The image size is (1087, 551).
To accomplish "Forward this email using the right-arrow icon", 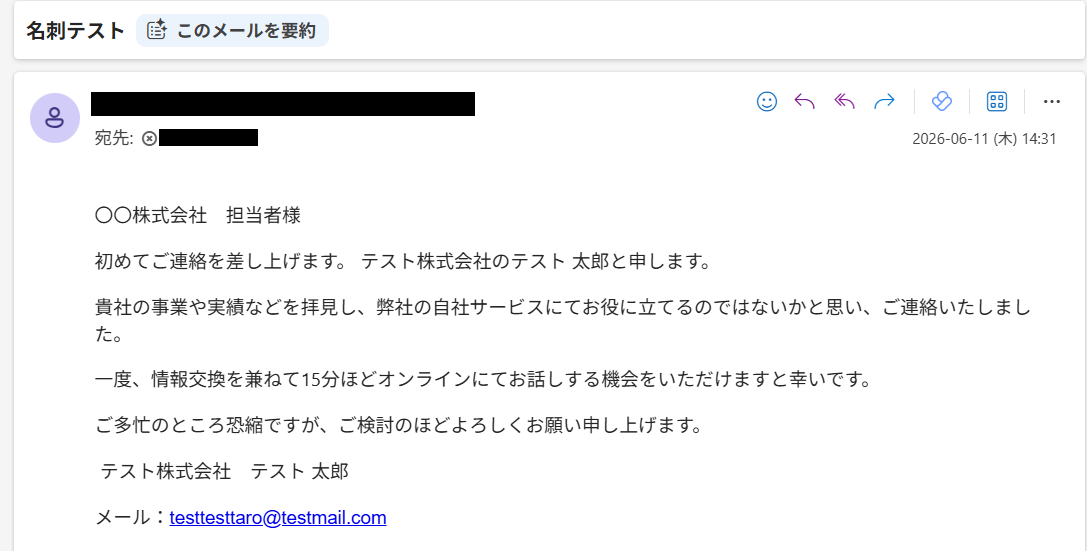I will pos(885,101).
